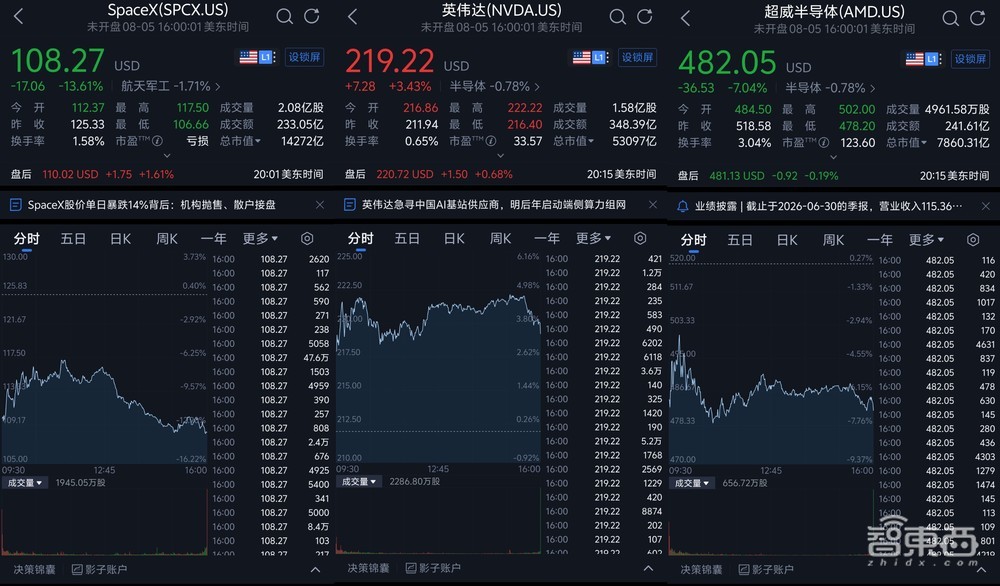The image size is (1000, 586).
Task: Set lock screen for NVDA quote
Action: pos(637,57)
